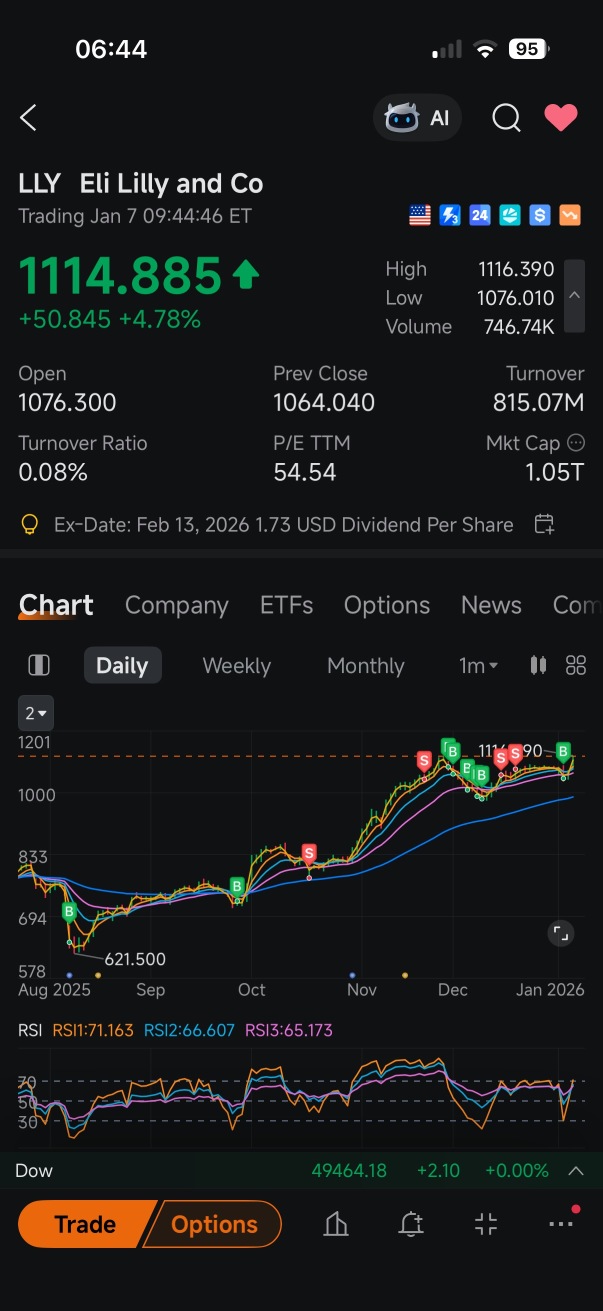Select the Daily chart interval

click(x=122, y=665)
